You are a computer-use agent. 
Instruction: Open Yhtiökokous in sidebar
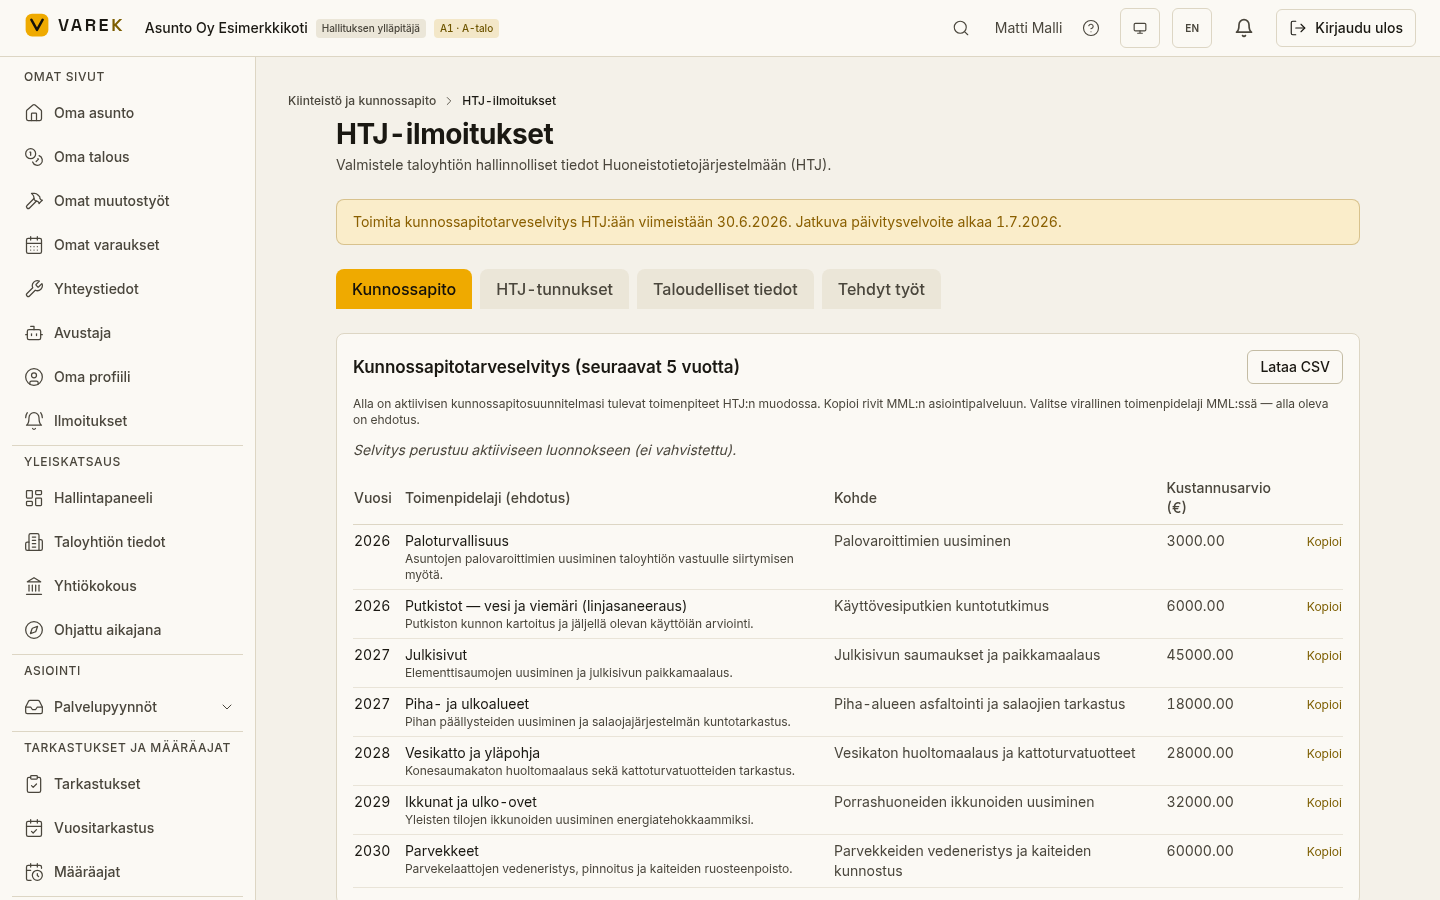coord(127,586)
